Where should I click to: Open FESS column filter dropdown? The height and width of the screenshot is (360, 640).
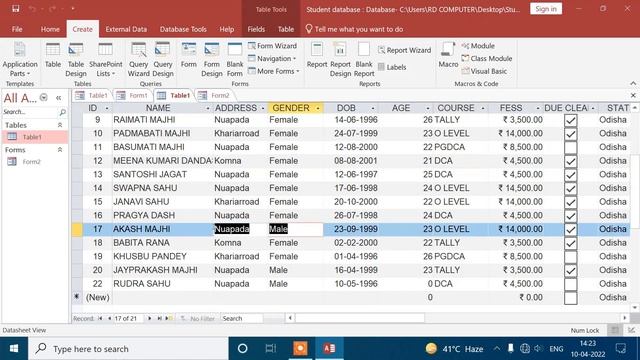pyautogui.click(x=538, y=108)
